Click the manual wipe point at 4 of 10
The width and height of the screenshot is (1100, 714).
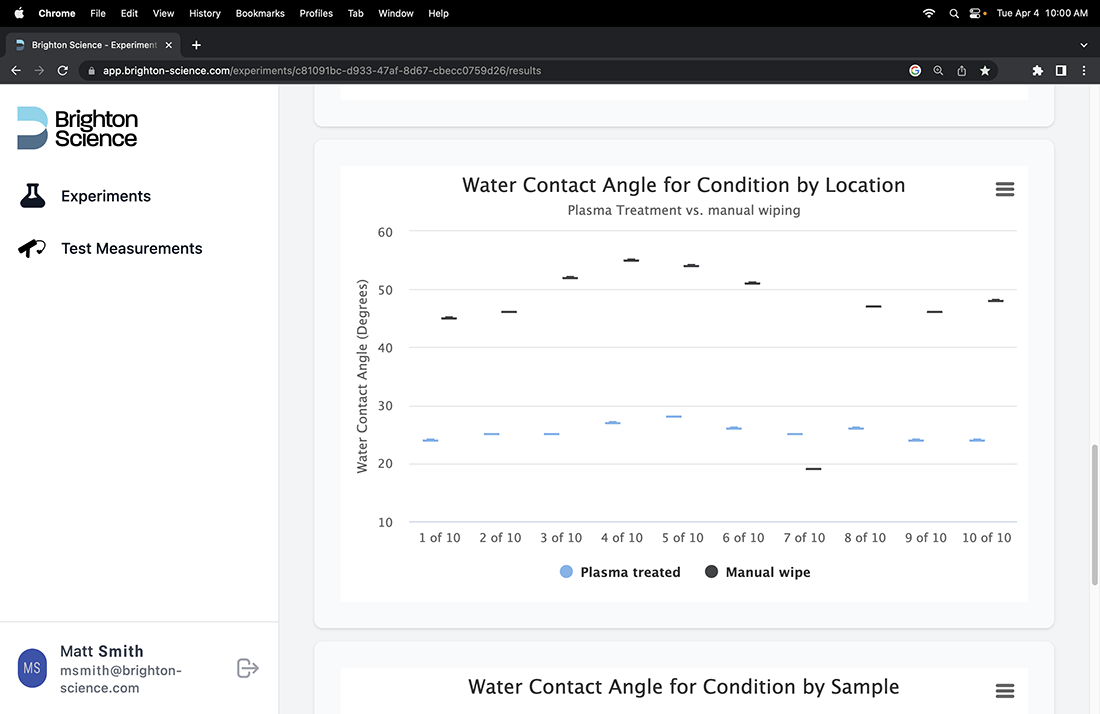click(631, 260)
